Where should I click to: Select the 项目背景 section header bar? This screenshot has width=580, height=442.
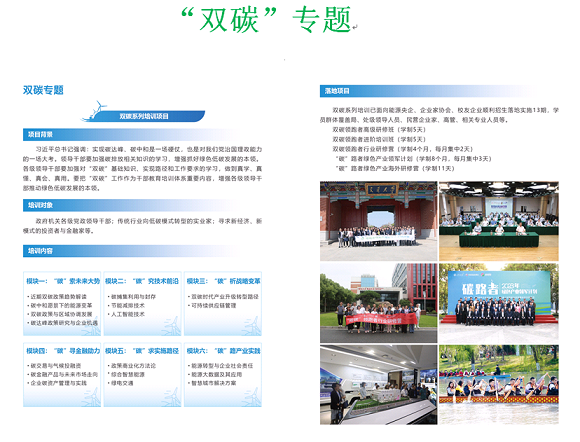pos(131,135)
